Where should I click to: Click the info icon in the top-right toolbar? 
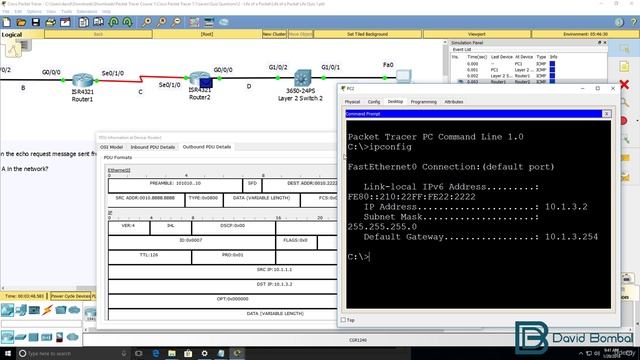[x=619, y=22]
